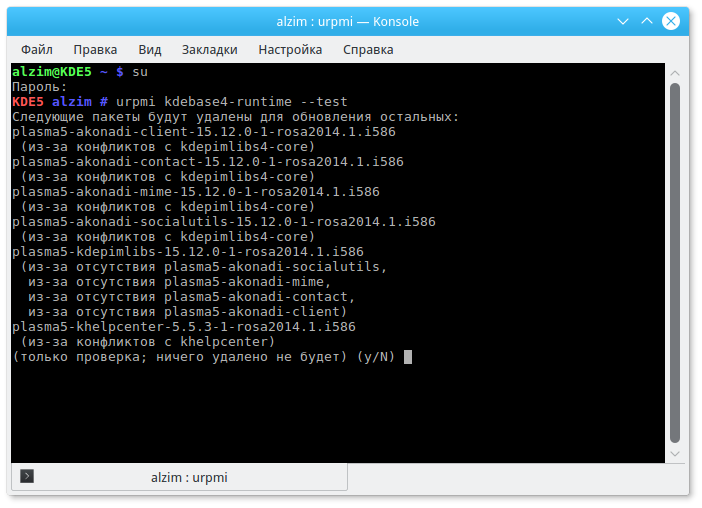The image size is (702, 508).
Task: Open the Закладки menu
Action: tap(210, 50)
